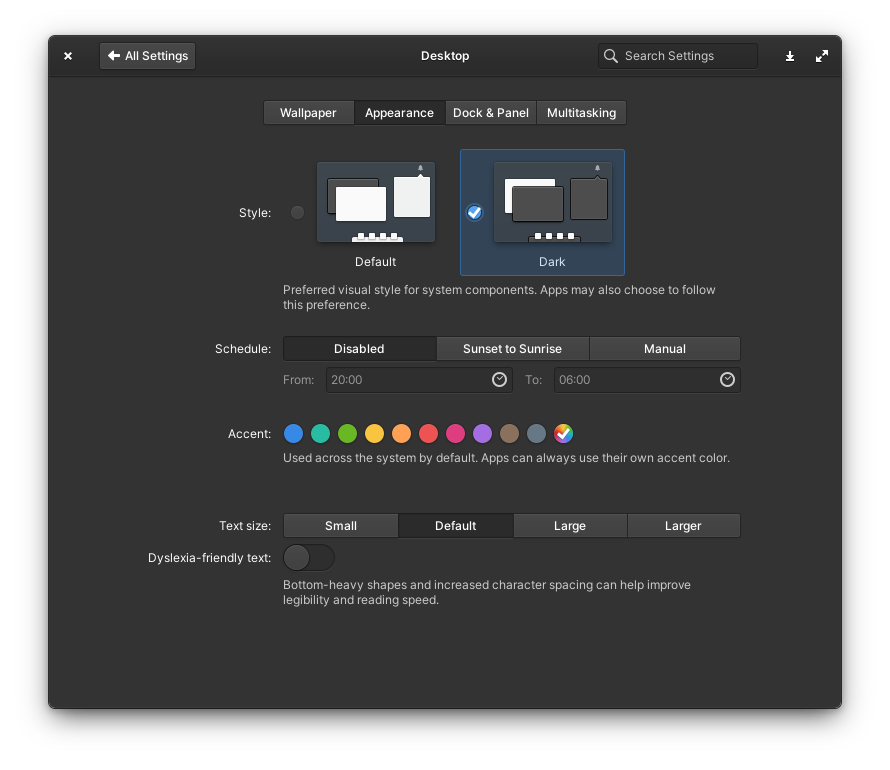Set schedule to Sunset to Sunrise
The width and height of the screenshot is (890, 770).
tap(512, 349)
